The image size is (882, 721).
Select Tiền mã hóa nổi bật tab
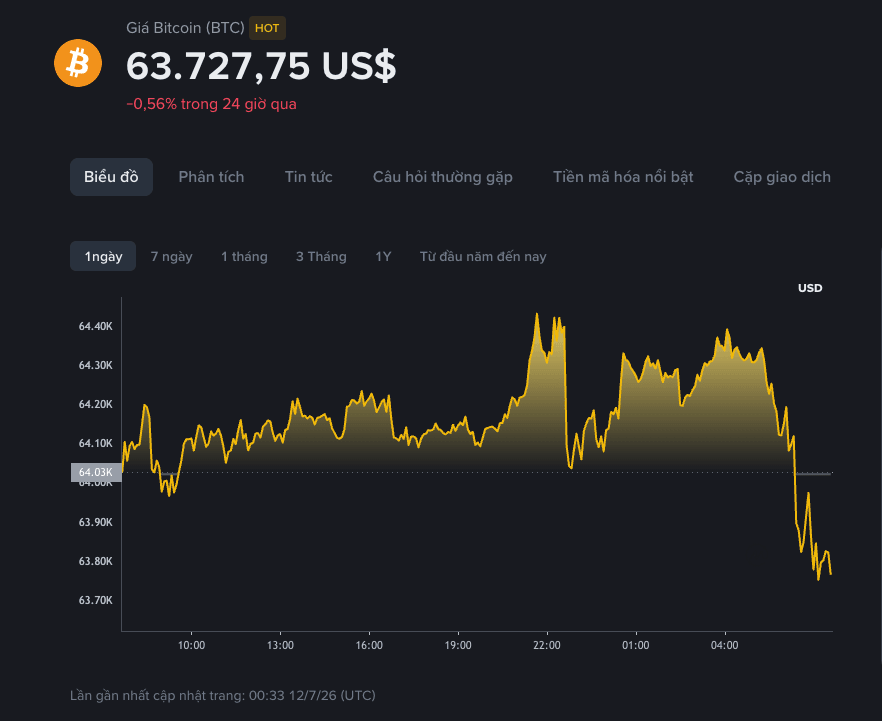tap(623, 177)
